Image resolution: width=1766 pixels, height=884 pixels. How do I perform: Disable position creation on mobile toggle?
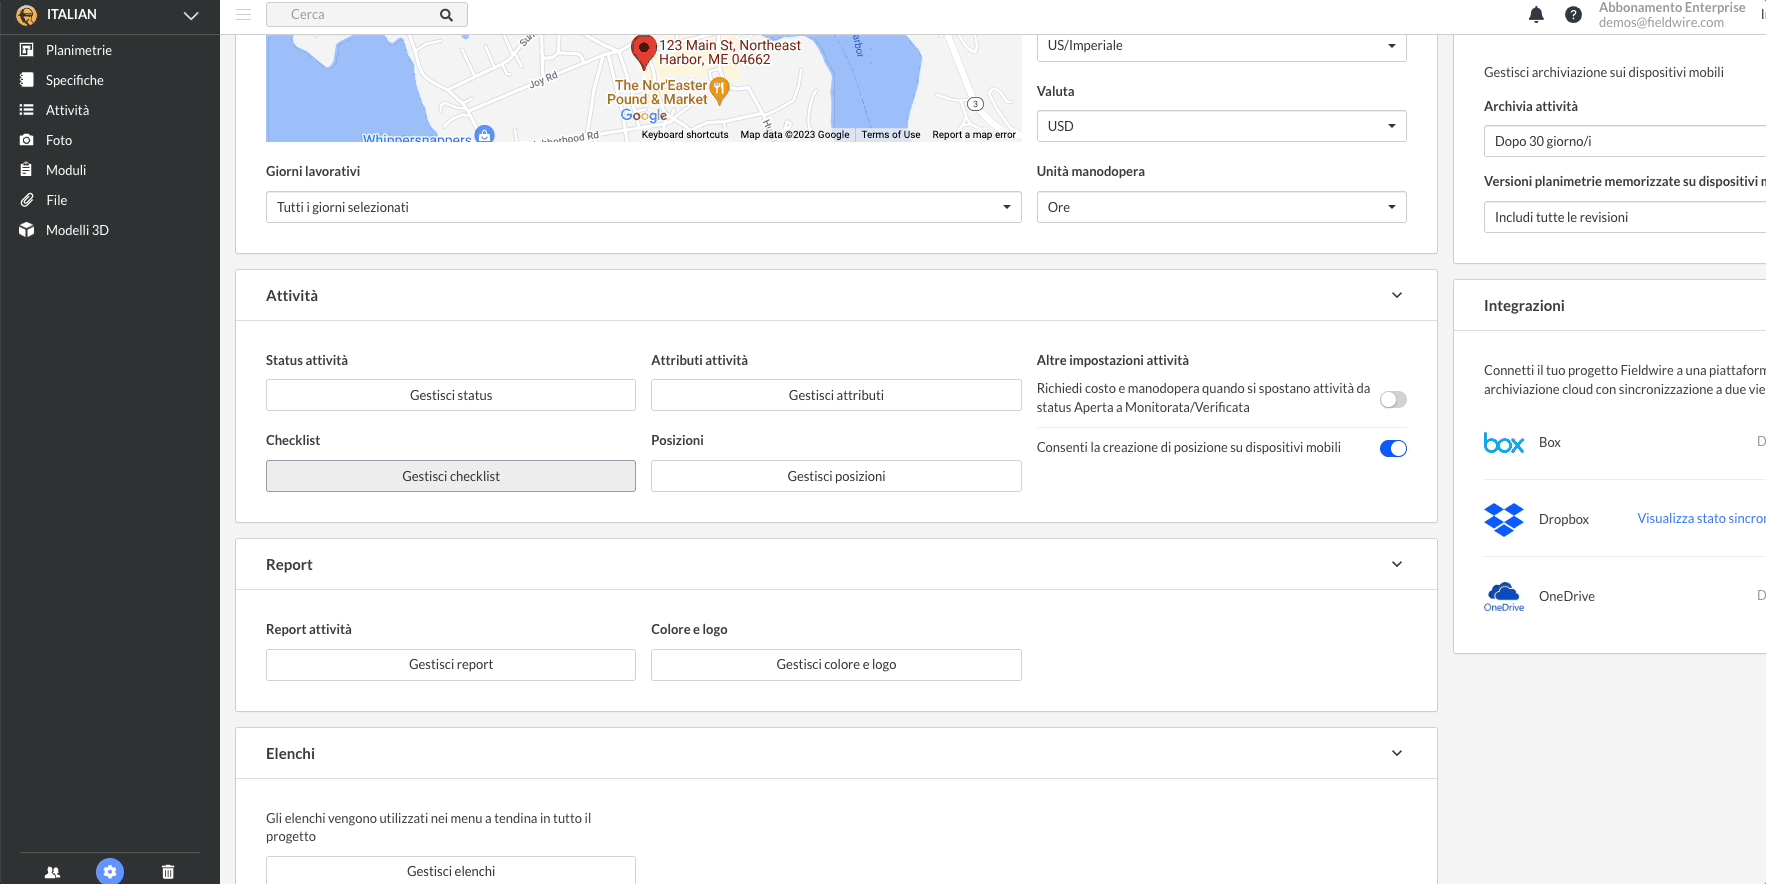click(1392, 448)
